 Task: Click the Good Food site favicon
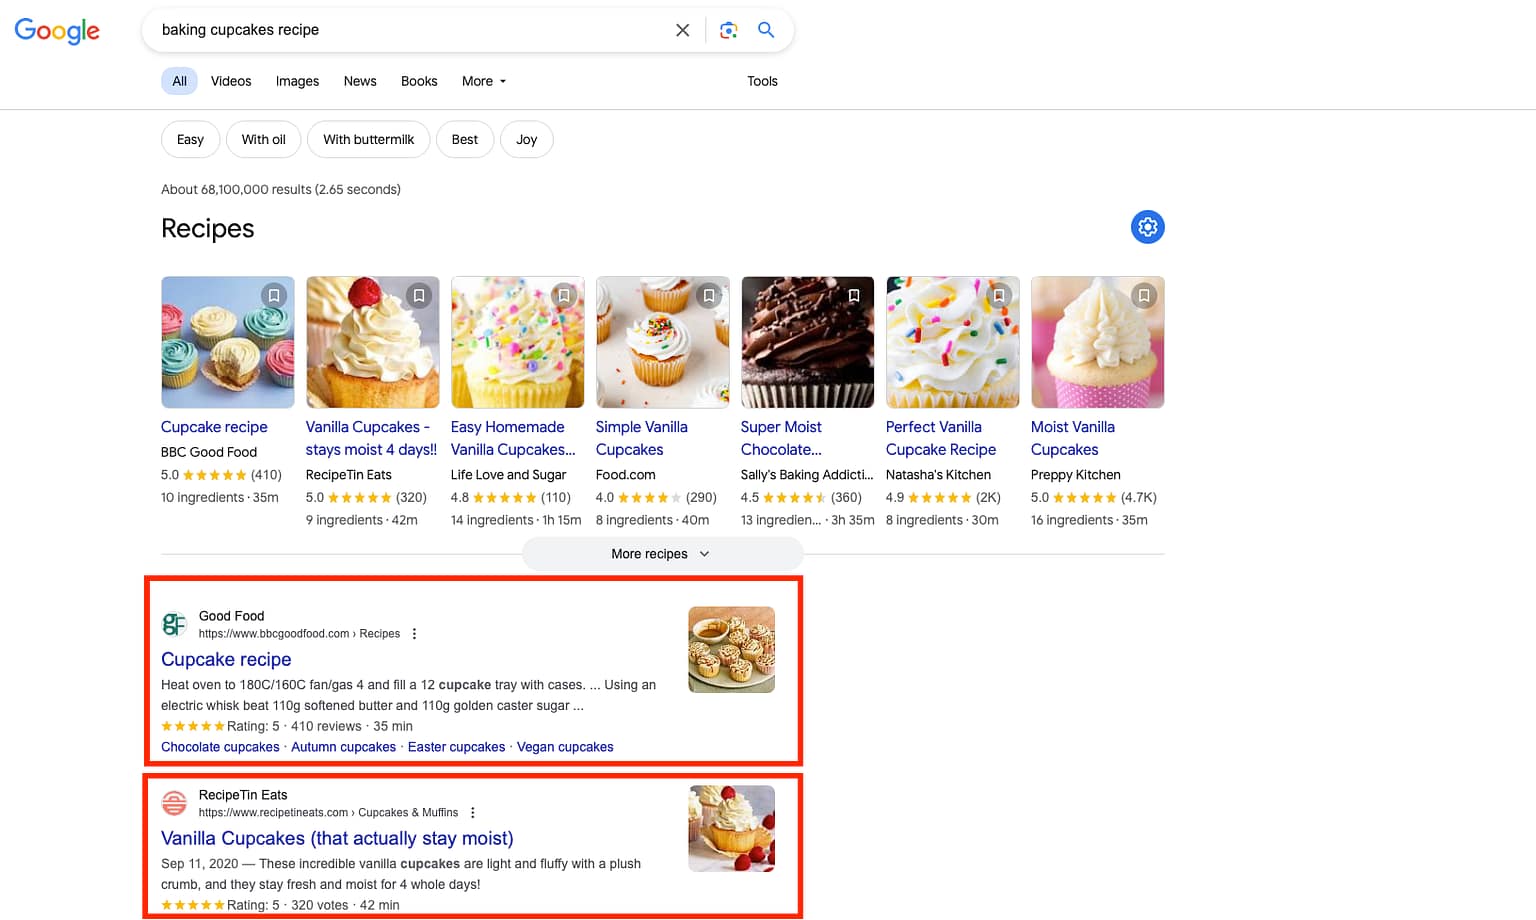(174, 624)
